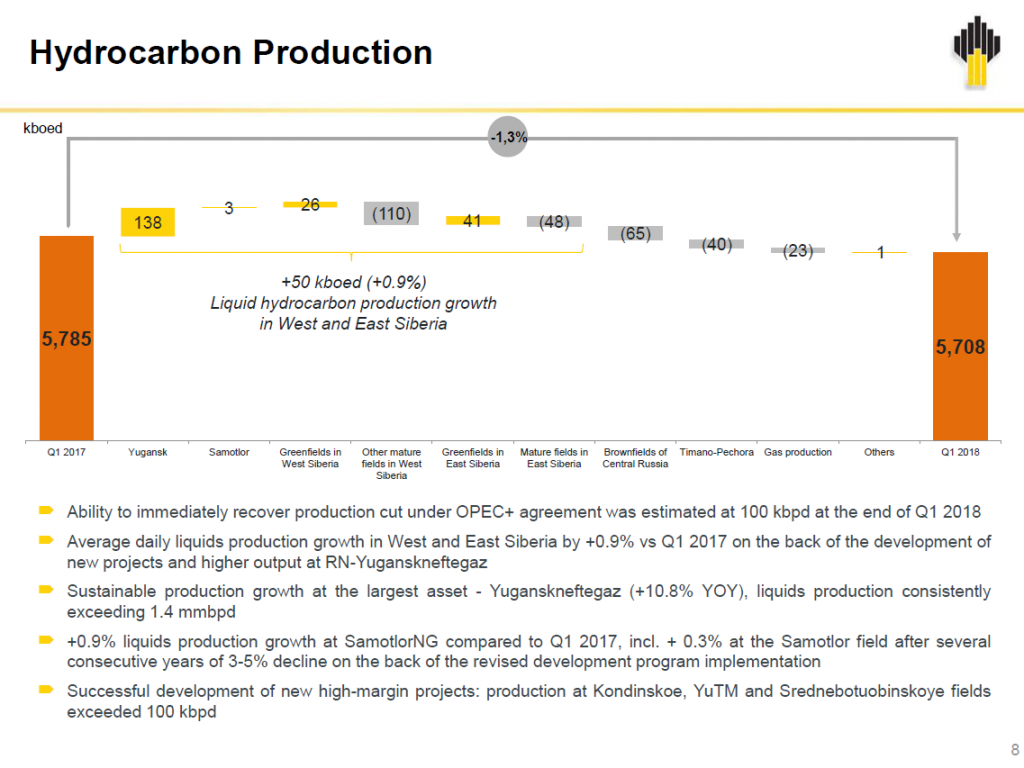Click the yellow bar labeled 41

472,220
